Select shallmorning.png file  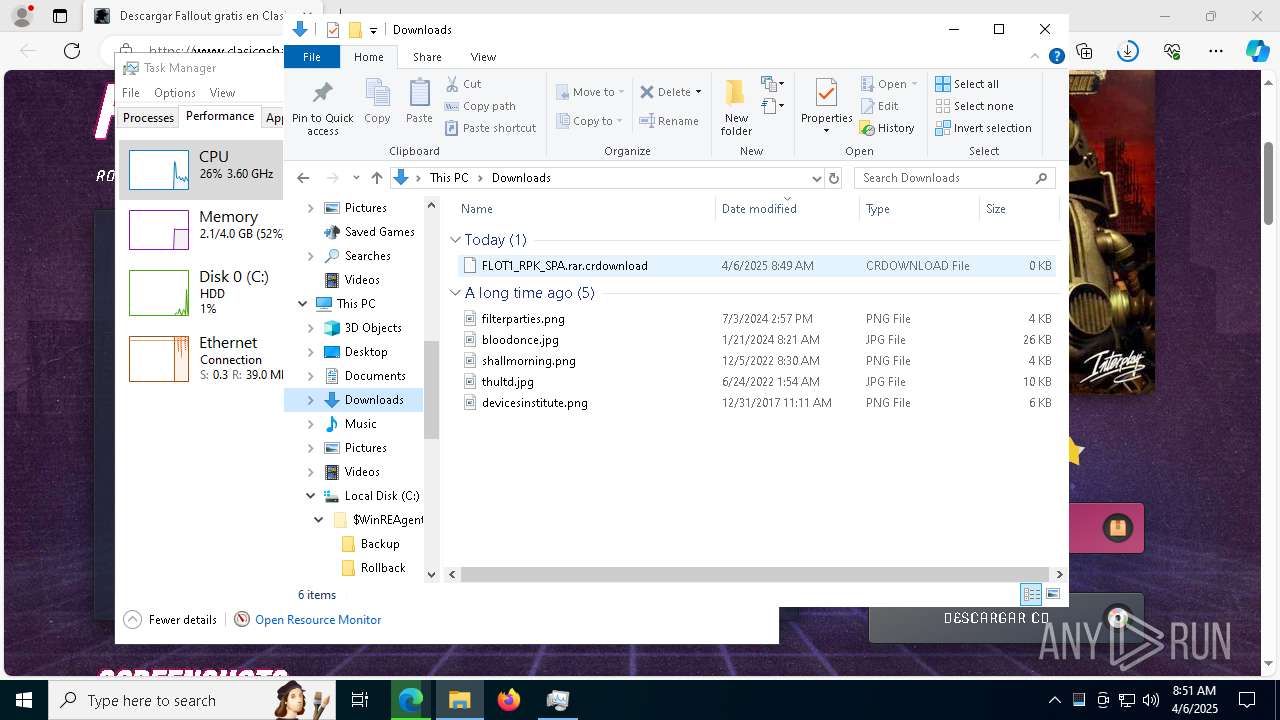pyautogui.click(x=757, y=361)
